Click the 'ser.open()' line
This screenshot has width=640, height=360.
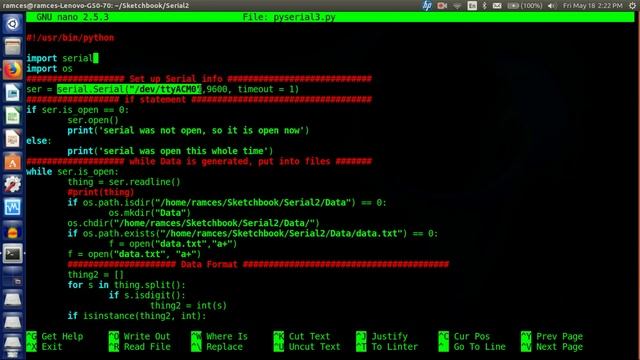click(x=93, y=120)
